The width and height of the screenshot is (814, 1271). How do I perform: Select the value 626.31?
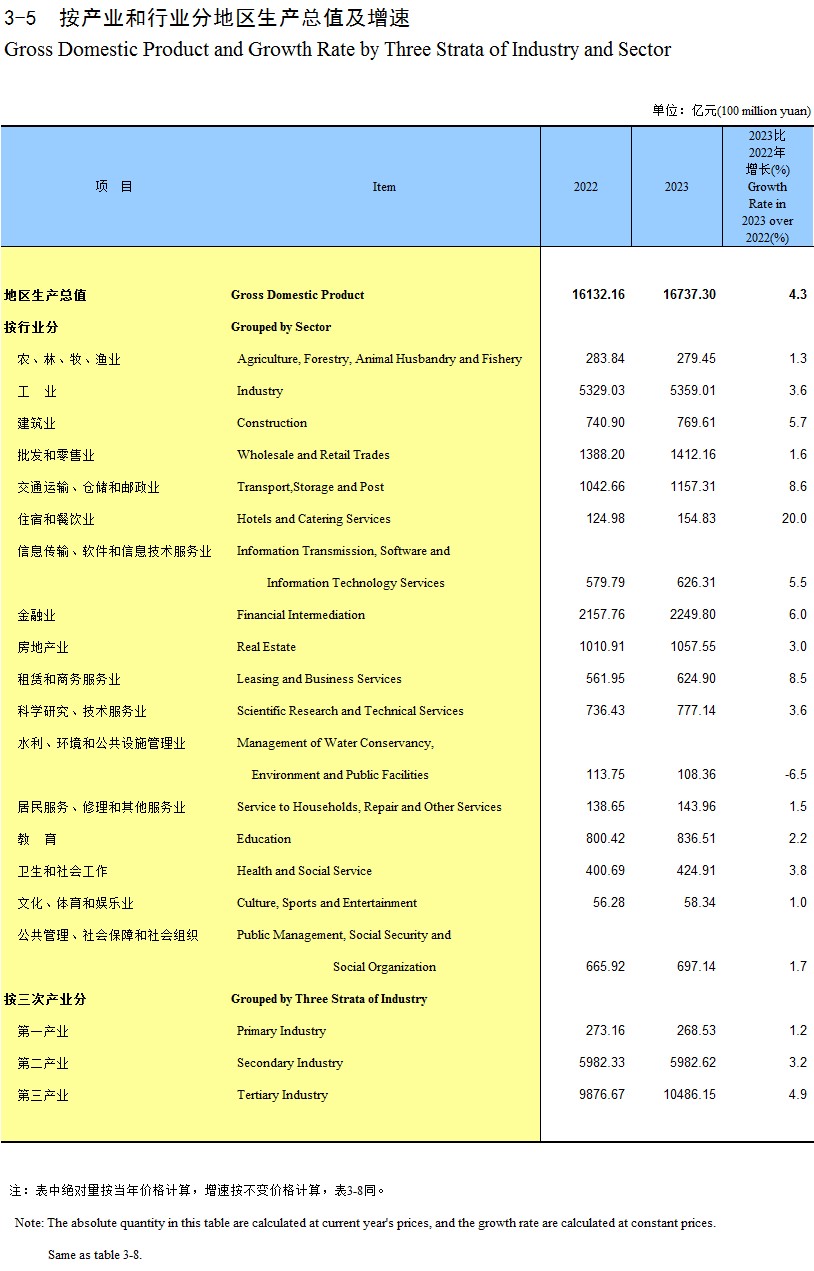pyautogui.click(x=696, y=583)
